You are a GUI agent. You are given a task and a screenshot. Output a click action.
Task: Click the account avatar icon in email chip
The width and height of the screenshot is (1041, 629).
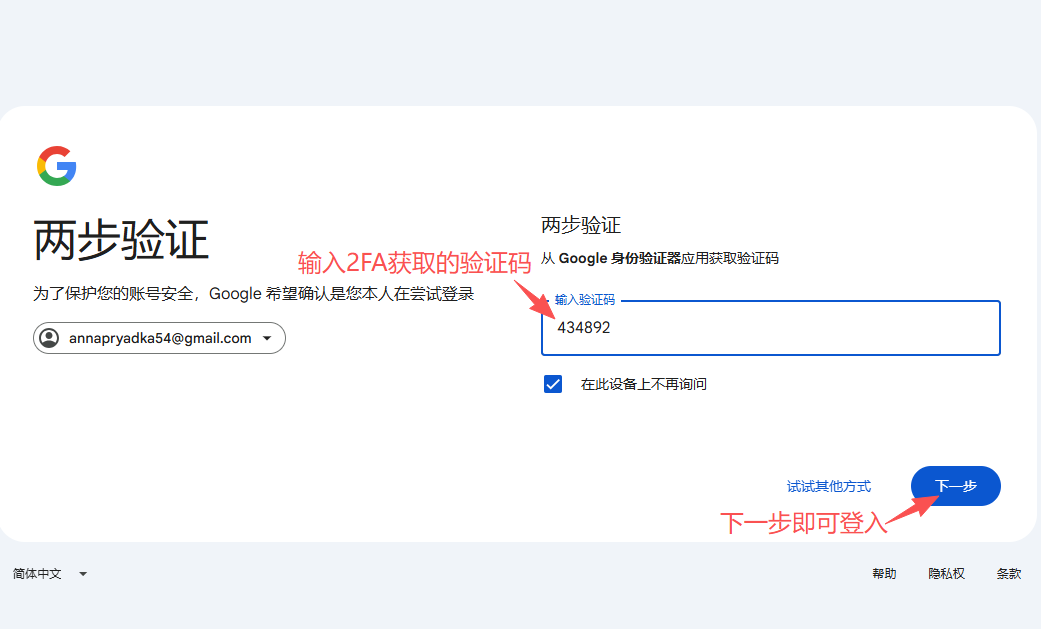[49, 338]
